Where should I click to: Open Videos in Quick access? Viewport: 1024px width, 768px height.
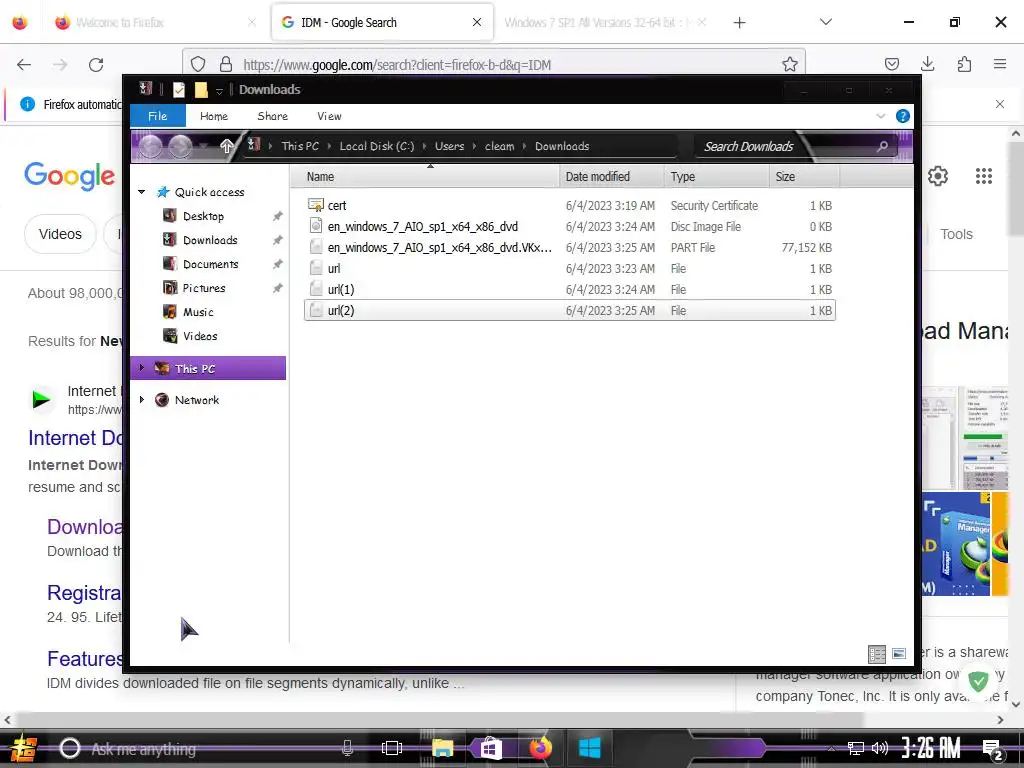(199, 336)
